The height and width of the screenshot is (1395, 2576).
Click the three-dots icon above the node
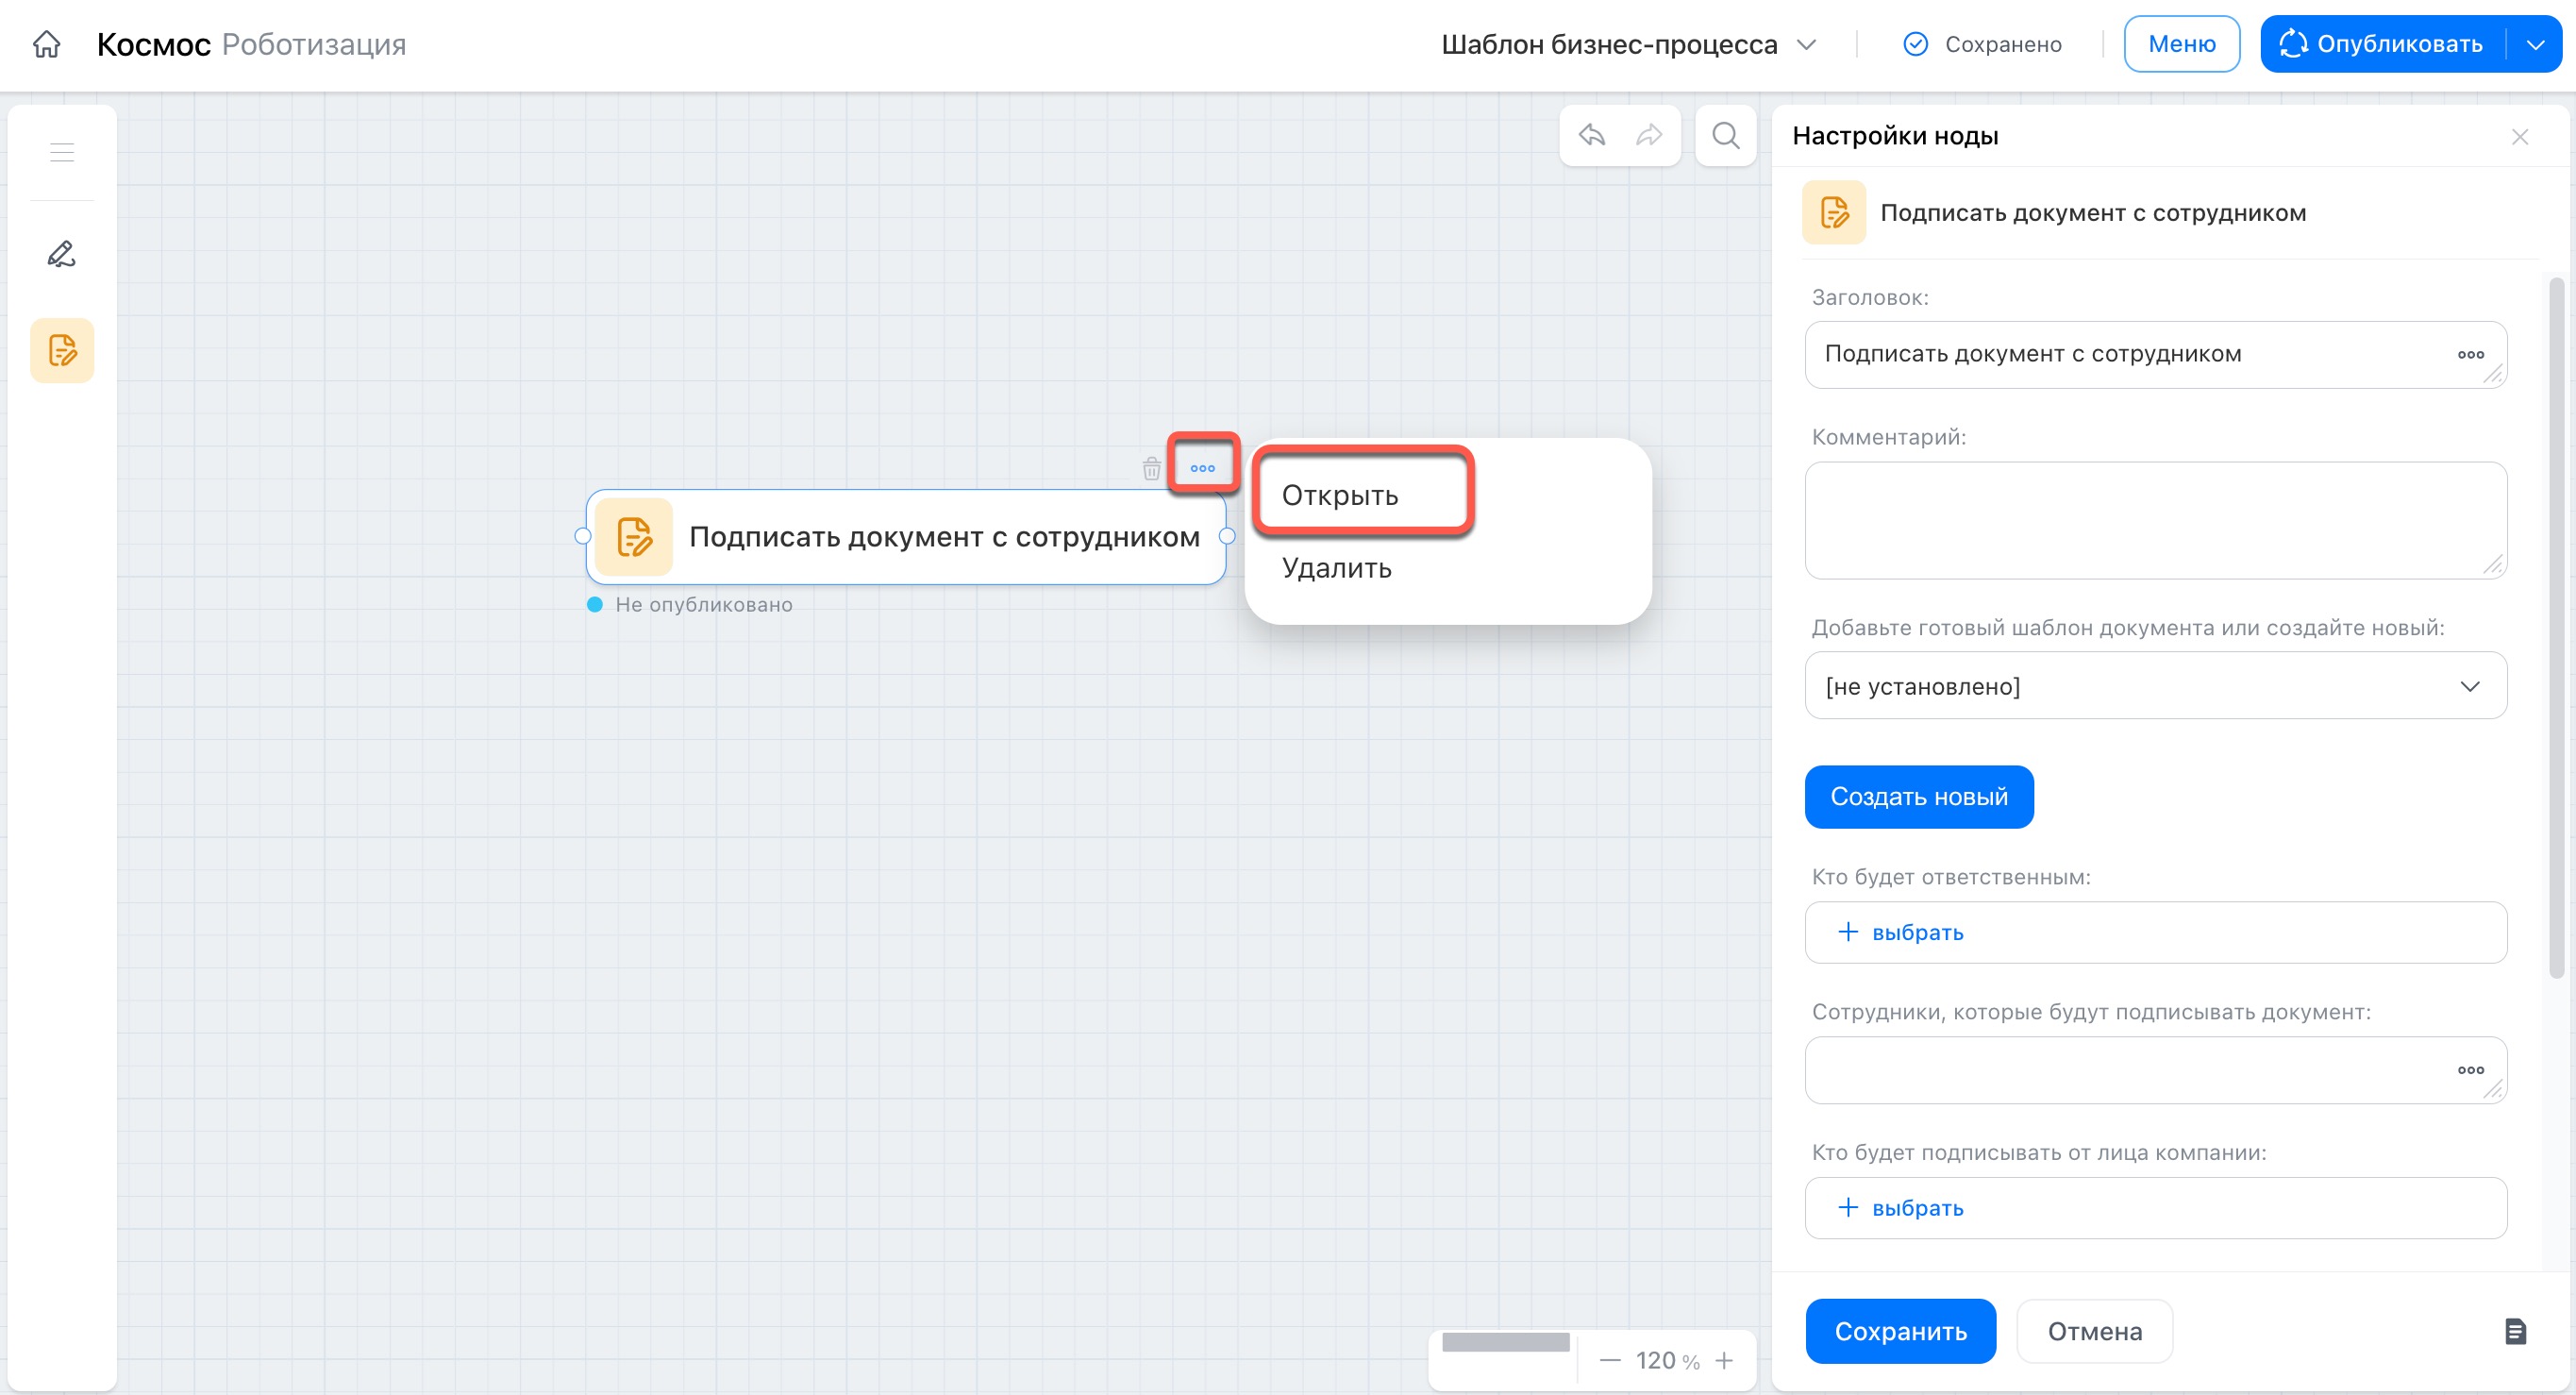pyautogui.click(x=1203, y=467)
